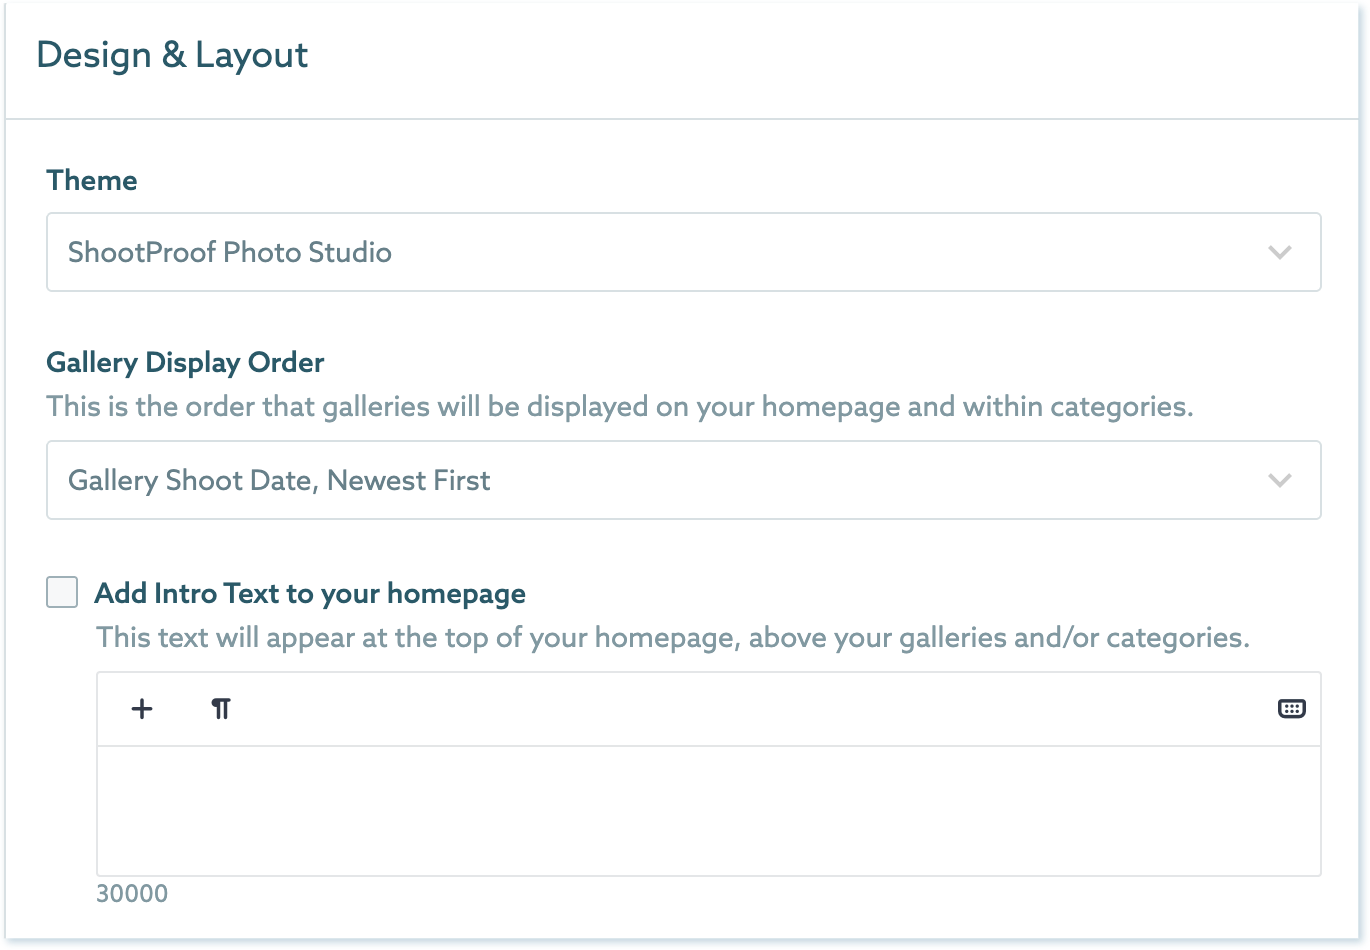The width and height of the screenshot is (1370, 950).
Task: Click the Design & Layout heading
Action: (x=172, y=55)
